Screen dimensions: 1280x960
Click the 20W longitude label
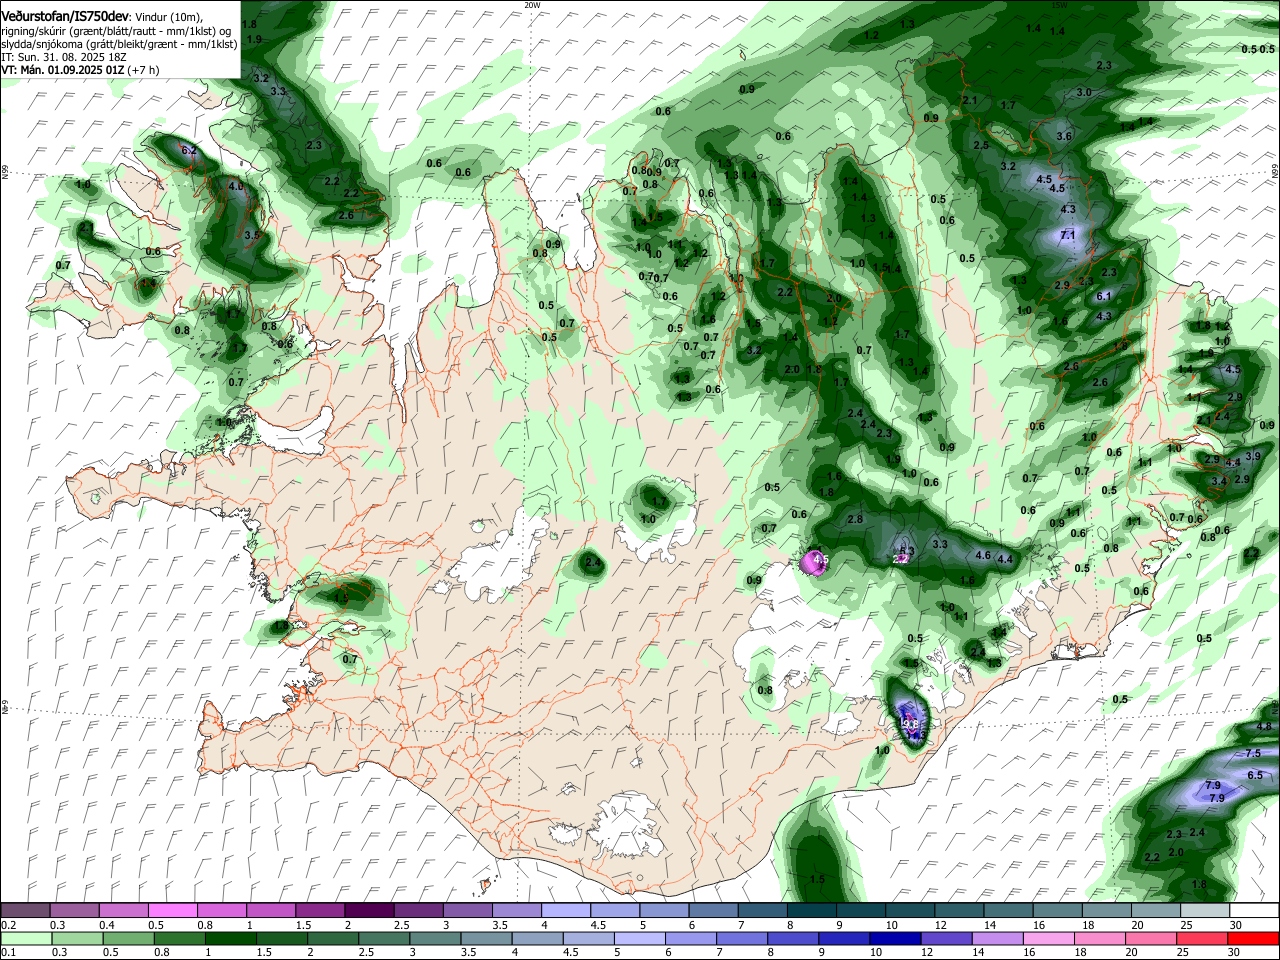point(532,4)
